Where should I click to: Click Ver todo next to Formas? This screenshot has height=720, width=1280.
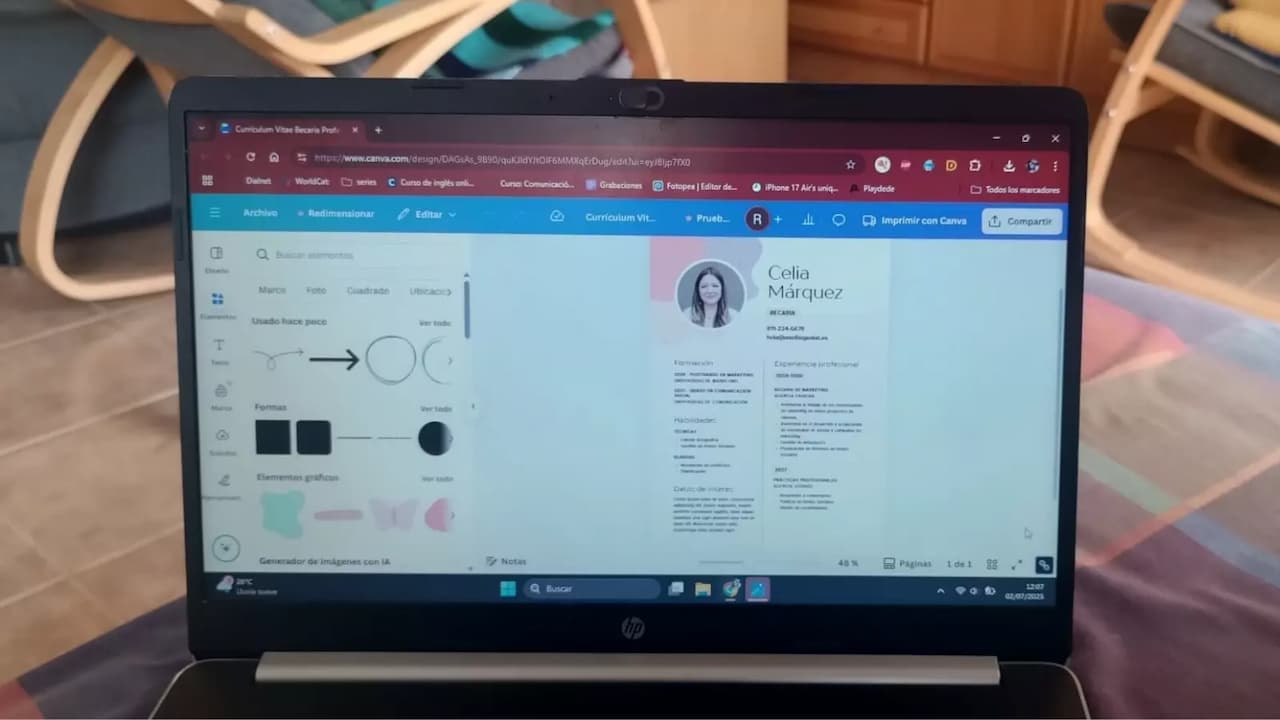coord(435,409)
